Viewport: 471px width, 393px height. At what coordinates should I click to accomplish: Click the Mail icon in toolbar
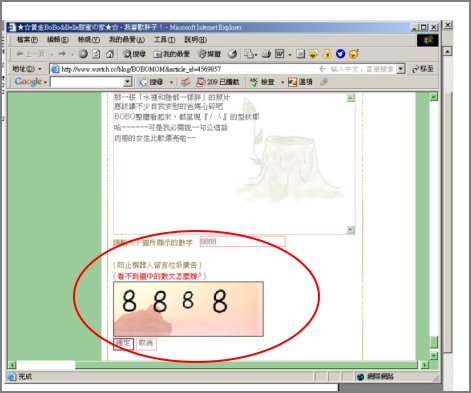click(249, 54)
